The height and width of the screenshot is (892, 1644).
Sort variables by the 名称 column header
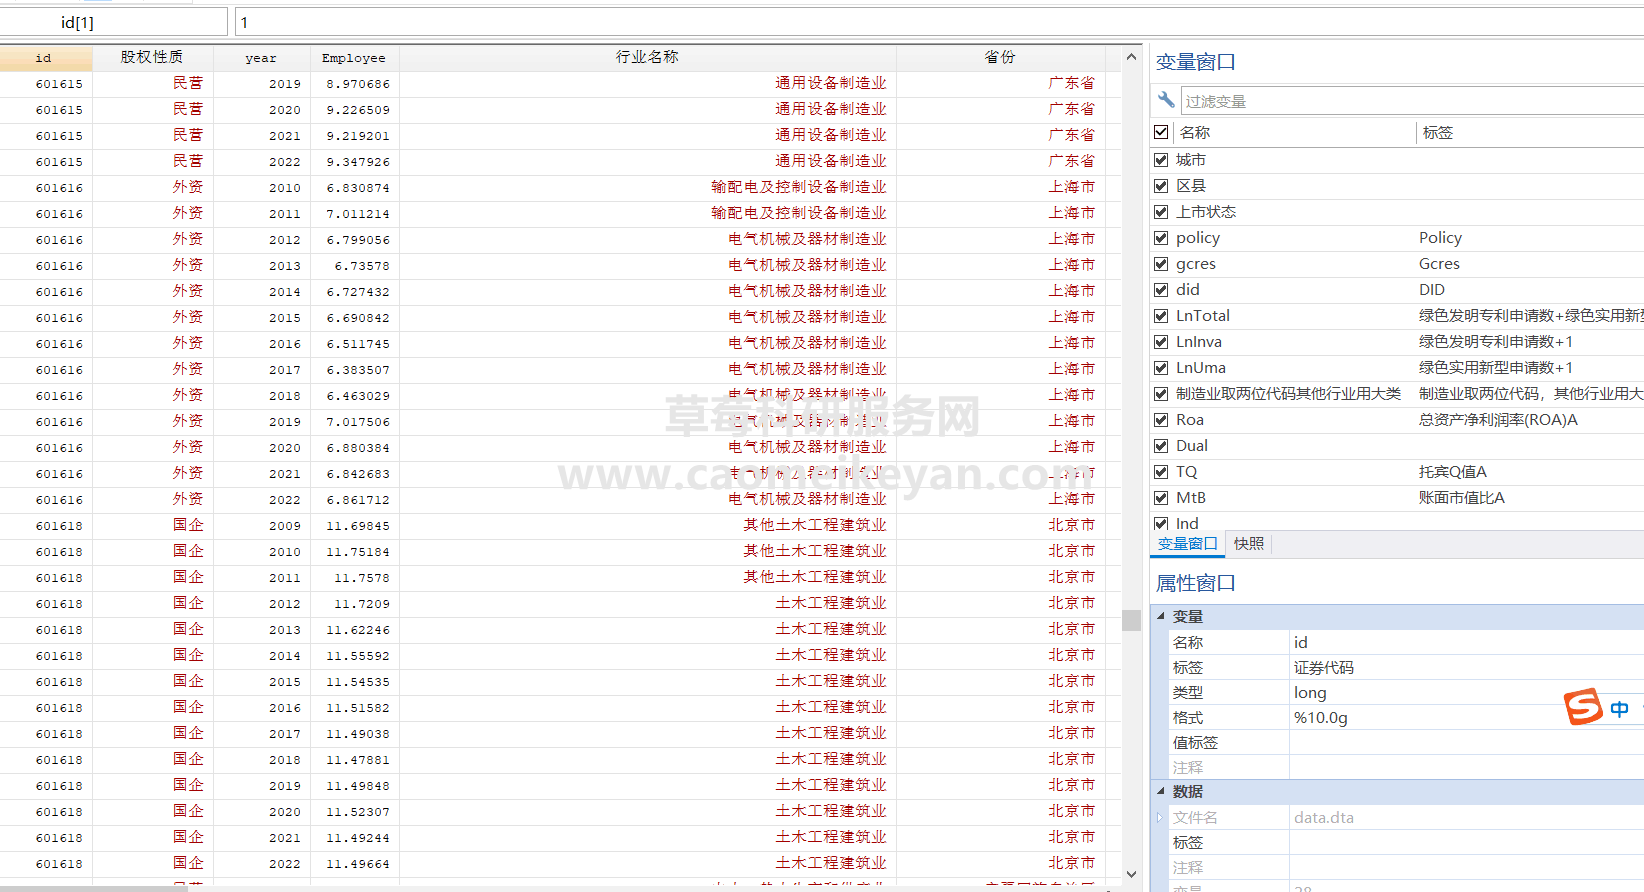click(x=1294, y=132)
